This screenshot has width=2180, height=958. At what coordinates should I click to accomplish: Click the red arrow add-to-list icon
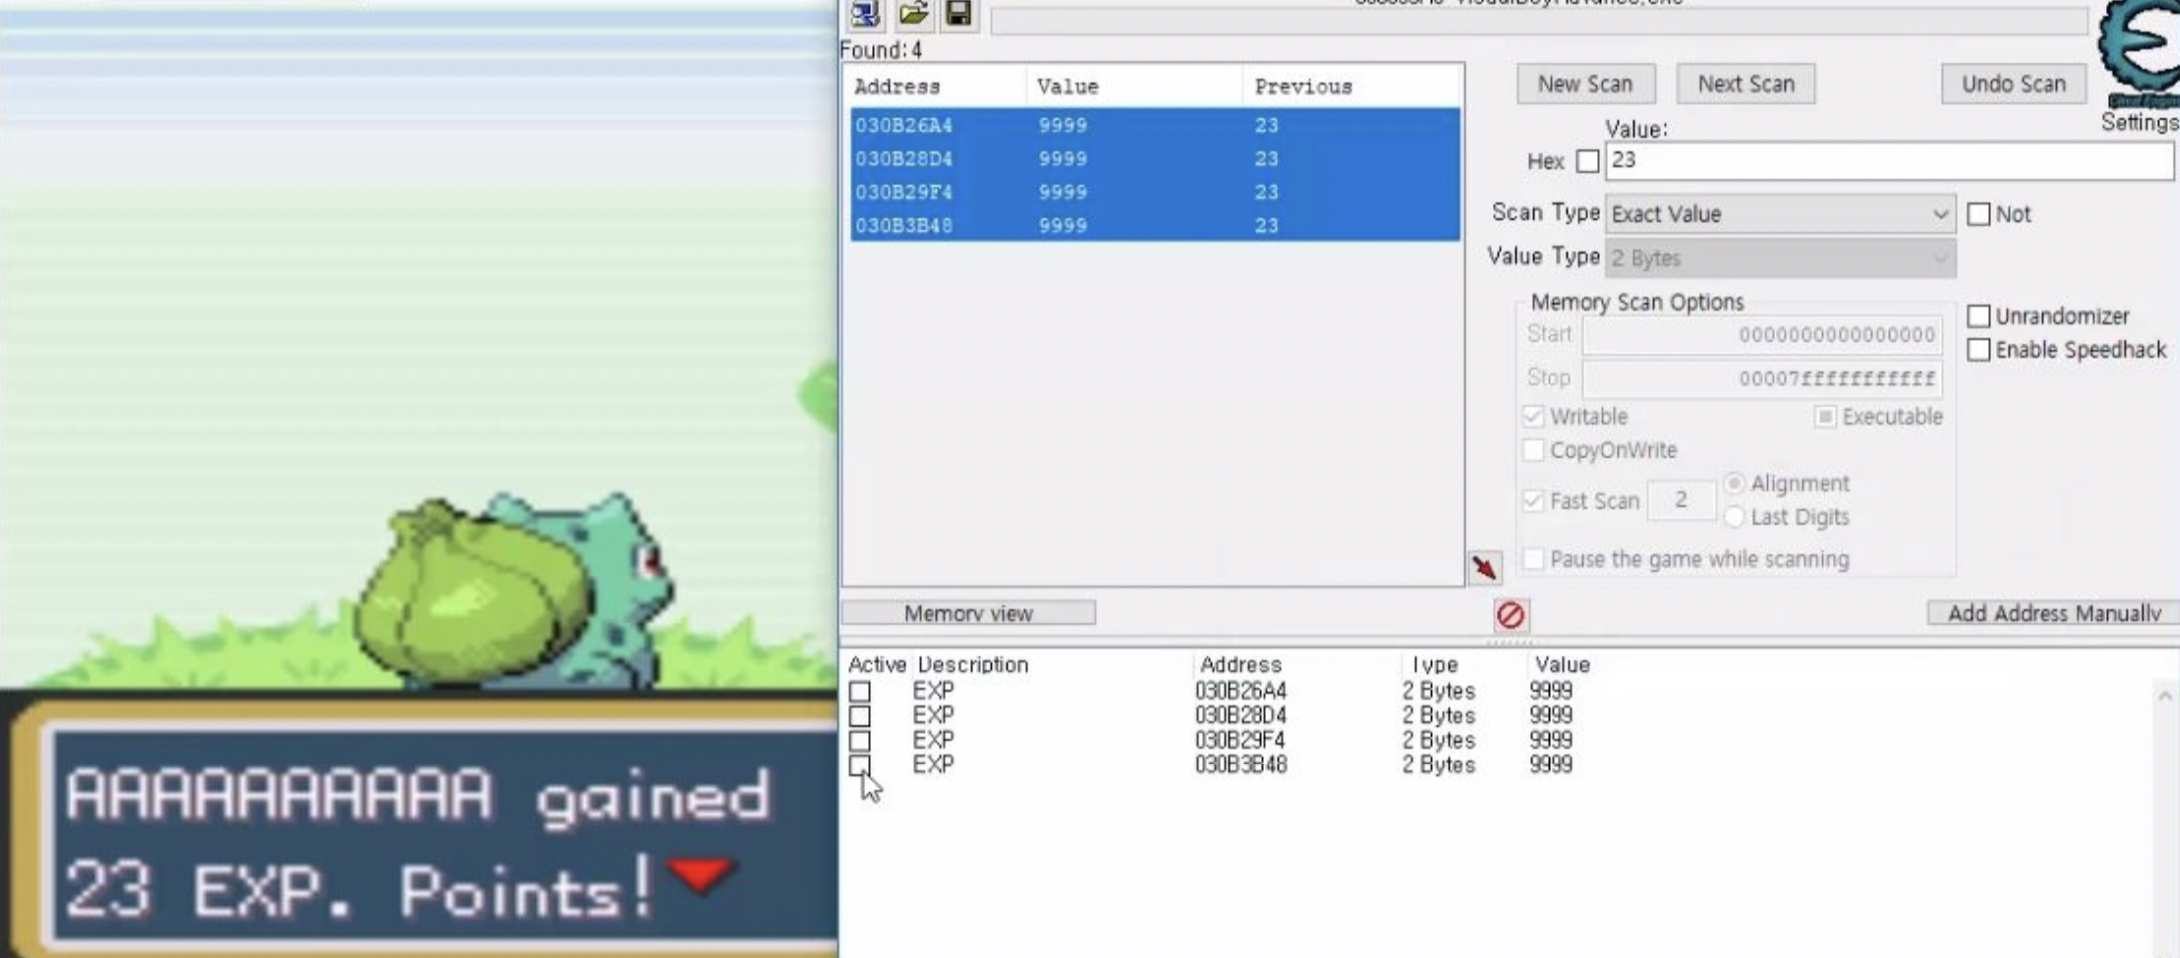coord(1485,567)
